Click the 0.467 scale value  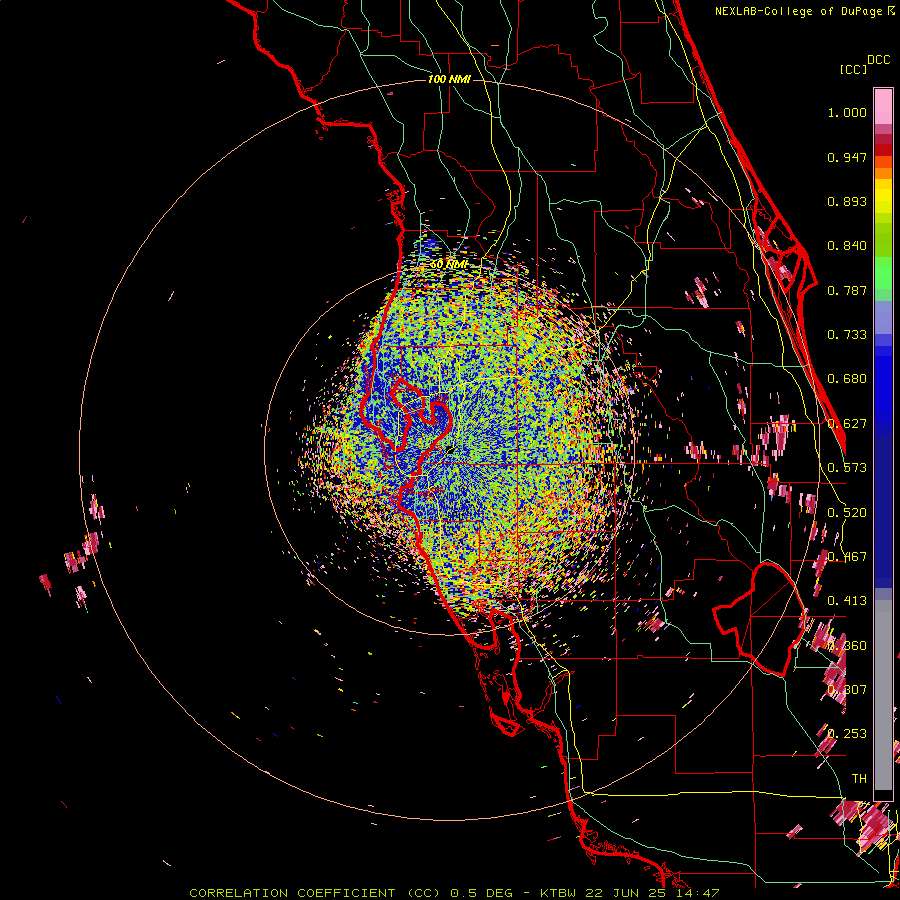[x=847, y=557]
